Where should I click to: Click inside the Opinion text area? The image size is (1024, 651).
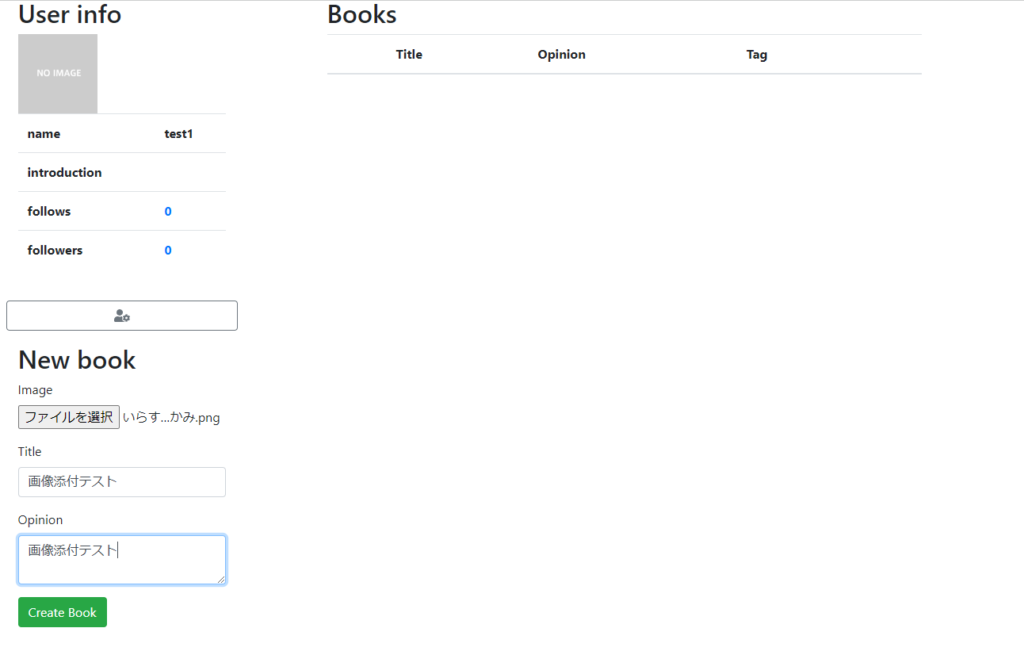(x=122, y=560)
